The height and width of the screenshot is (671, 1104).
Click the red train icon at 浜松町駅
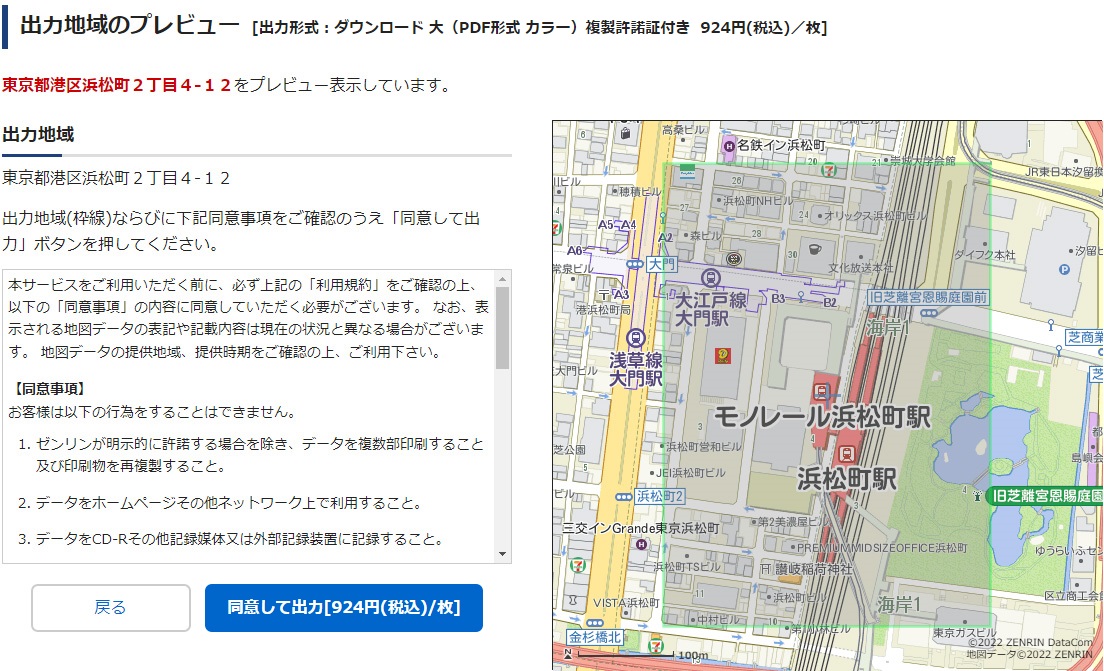coord(849,455)
